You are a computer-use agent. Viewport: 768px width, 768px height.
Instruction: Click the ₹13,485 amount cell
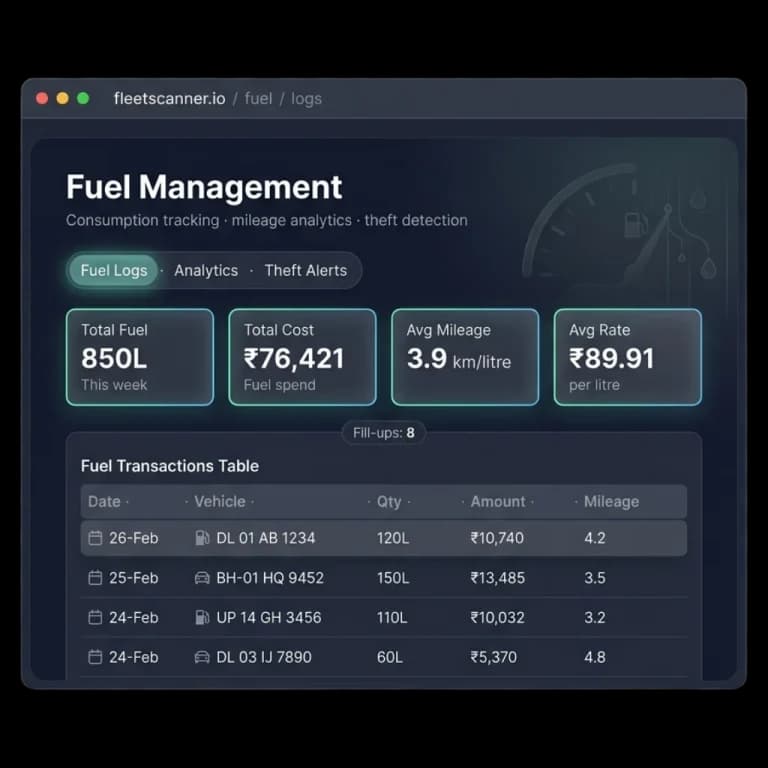[498, 577]
